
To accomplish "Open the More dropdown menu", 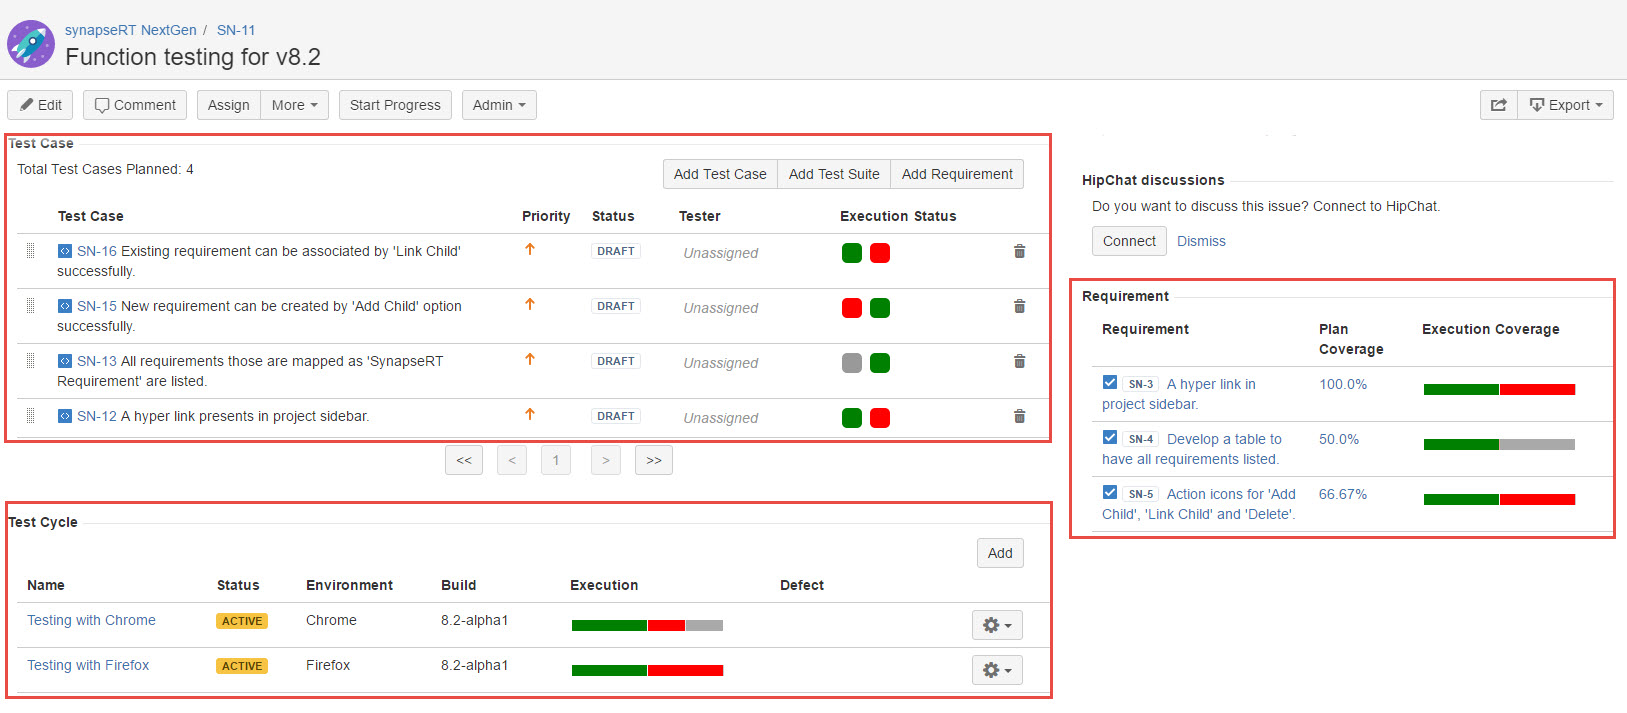I will (x=295, y=105).
